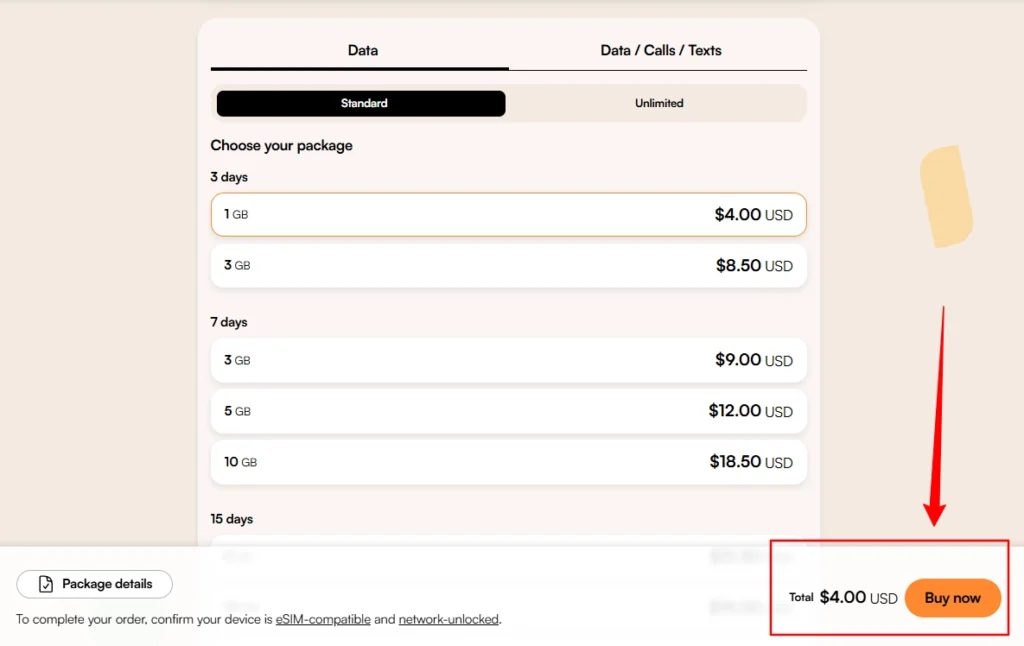Select the 1 GB $4.00 package
This screenshot has height=646, width=1024.
point(508,214)
